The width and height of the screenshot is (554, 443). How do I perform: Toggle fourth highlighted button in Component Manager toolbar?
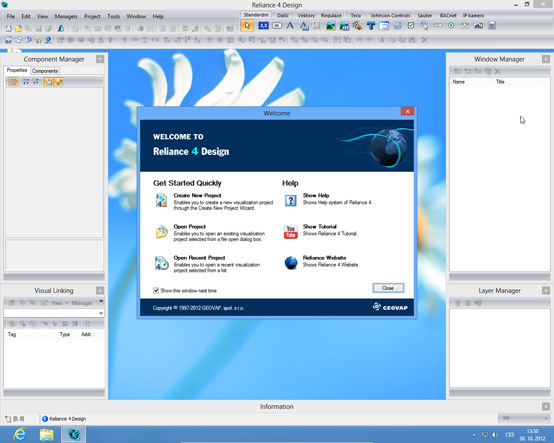click(x=48, y=82)
